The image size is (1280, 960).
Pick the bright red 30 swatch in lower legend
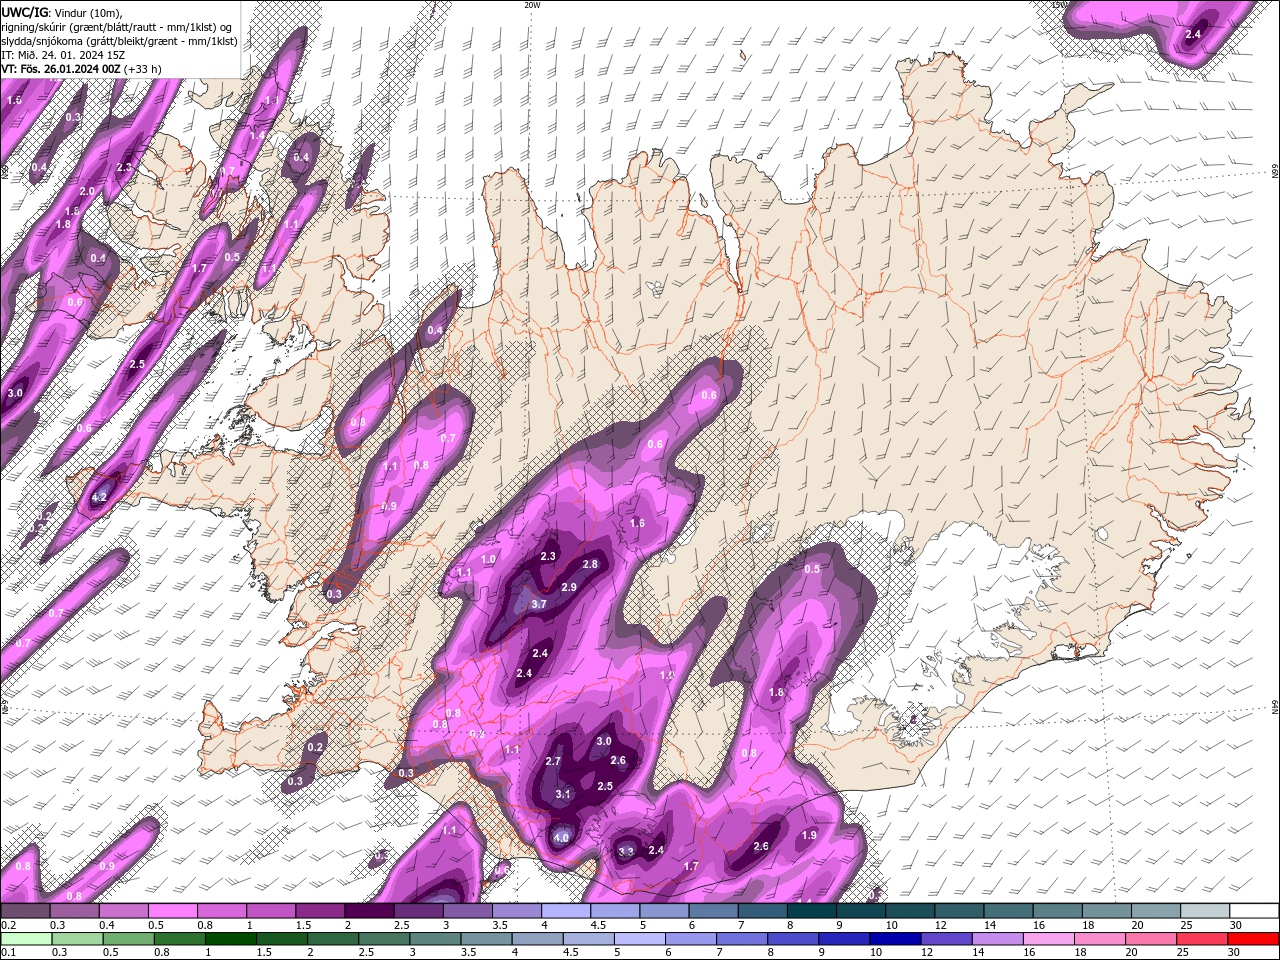click(x=1254, y=939)
